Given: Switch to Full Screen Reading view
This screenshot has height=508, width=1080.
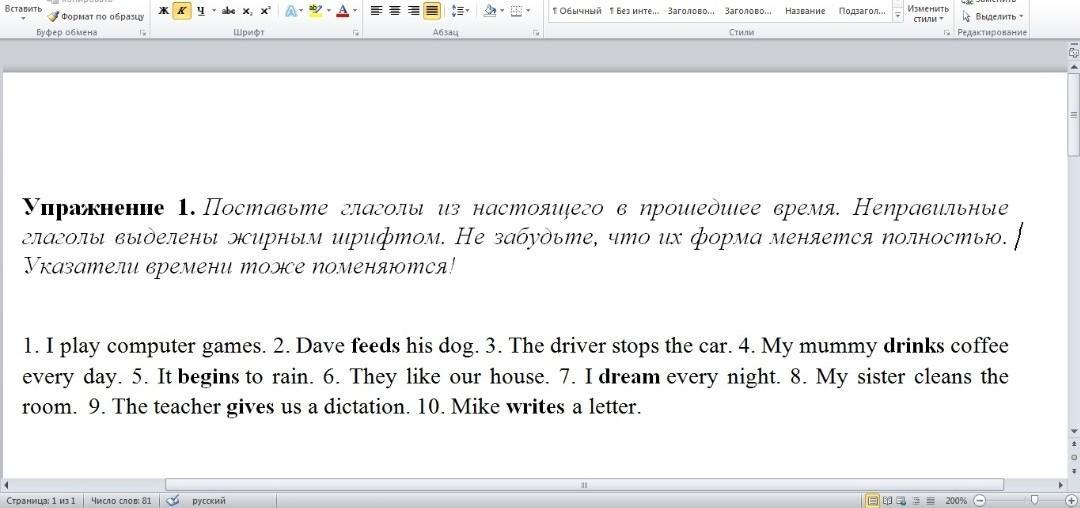Looking at the screenshot, I should (x=887, y=501).
